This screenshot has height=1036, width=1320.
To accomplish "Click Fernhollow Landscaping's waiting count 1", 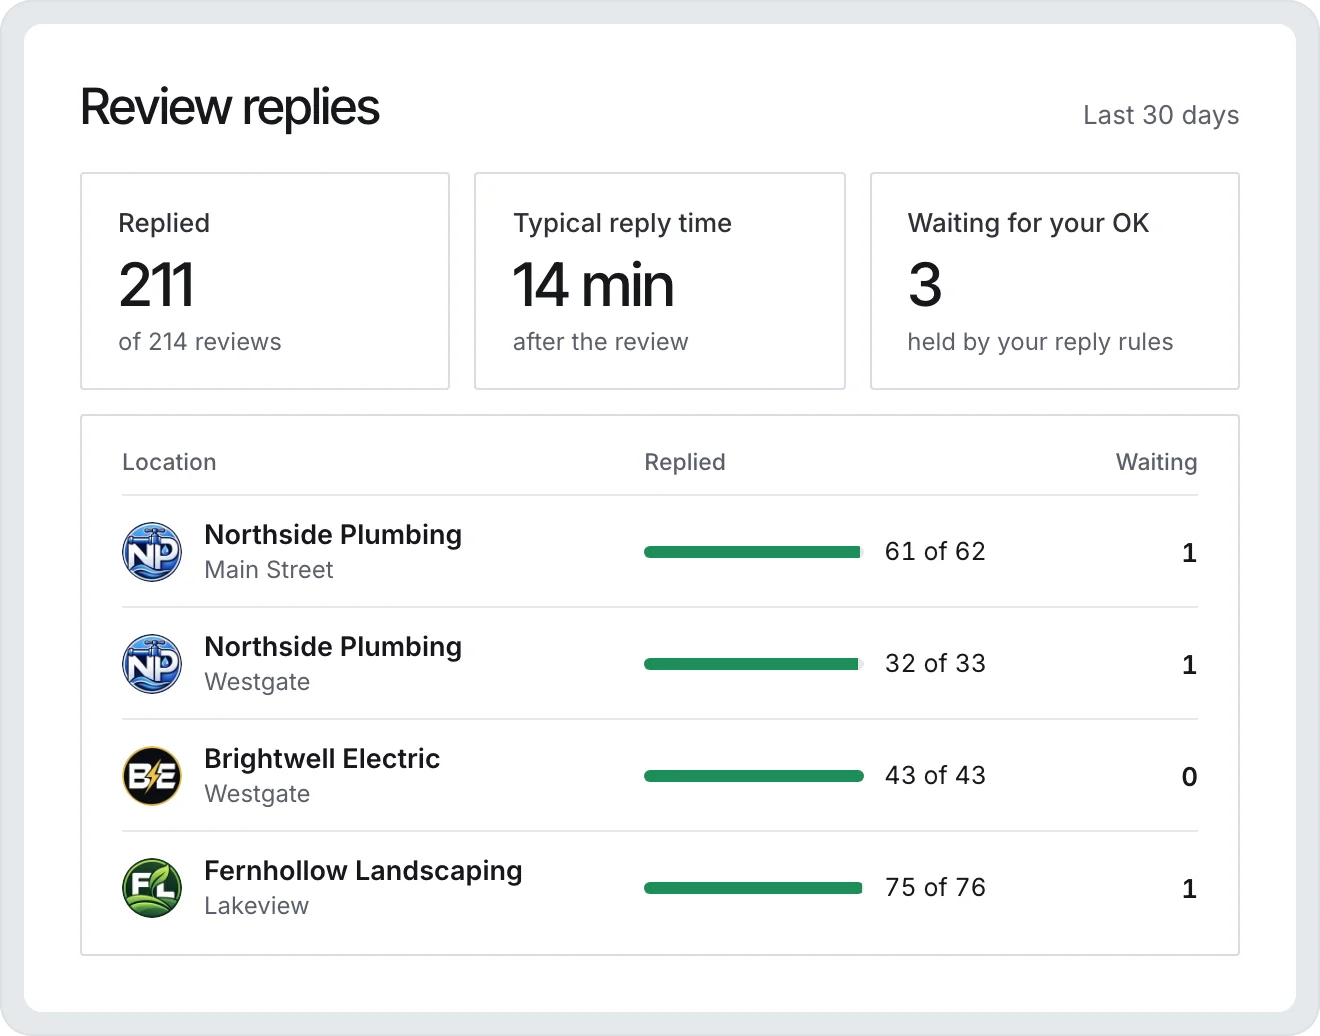I will coord(1189,889).
